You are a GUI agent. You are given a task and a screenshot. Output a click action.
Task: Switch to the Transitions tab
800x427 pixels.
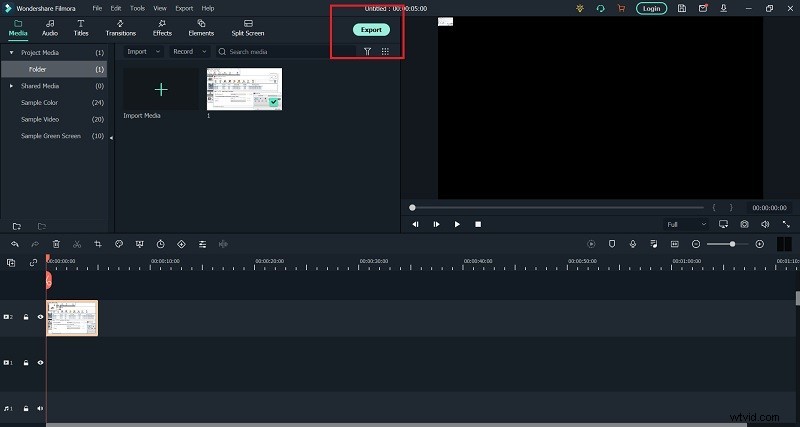(x=120, y=28)
